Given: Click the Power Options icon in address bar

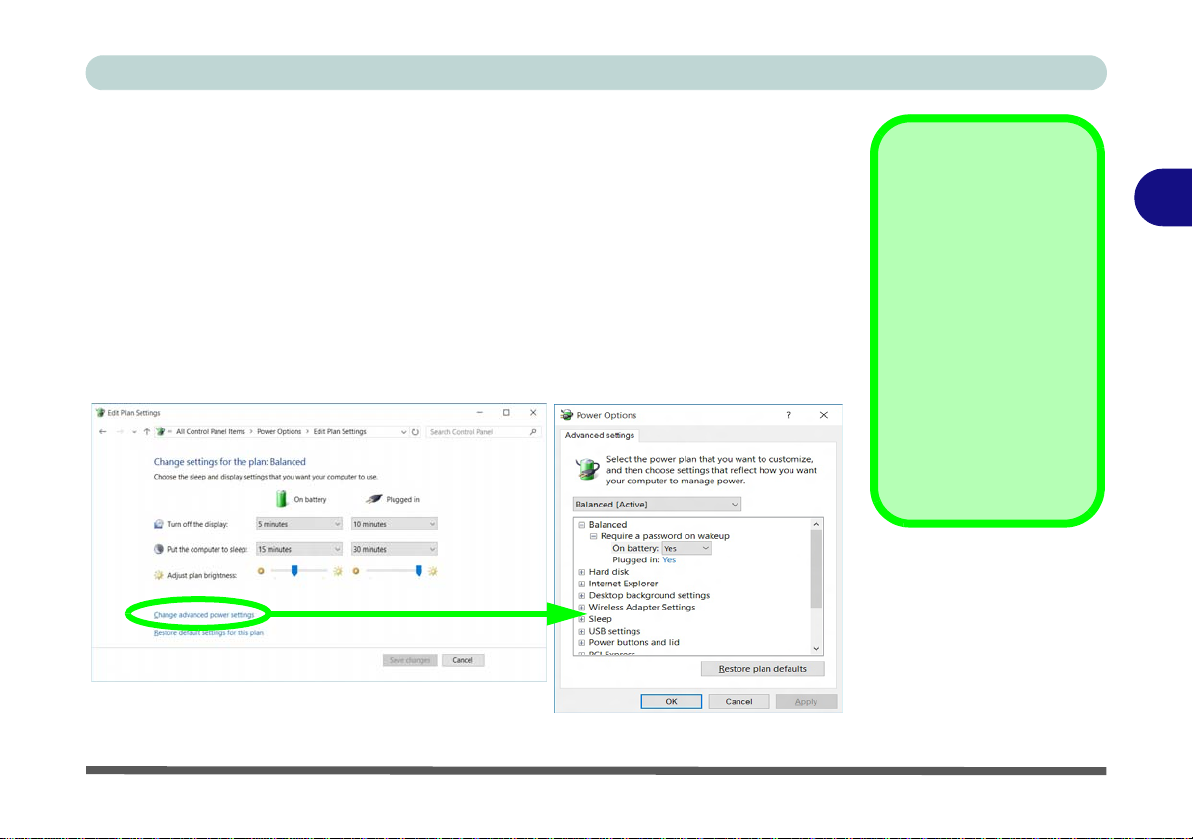Looking at the screenshot, I should pyautogui.click(x=161, y=431).
